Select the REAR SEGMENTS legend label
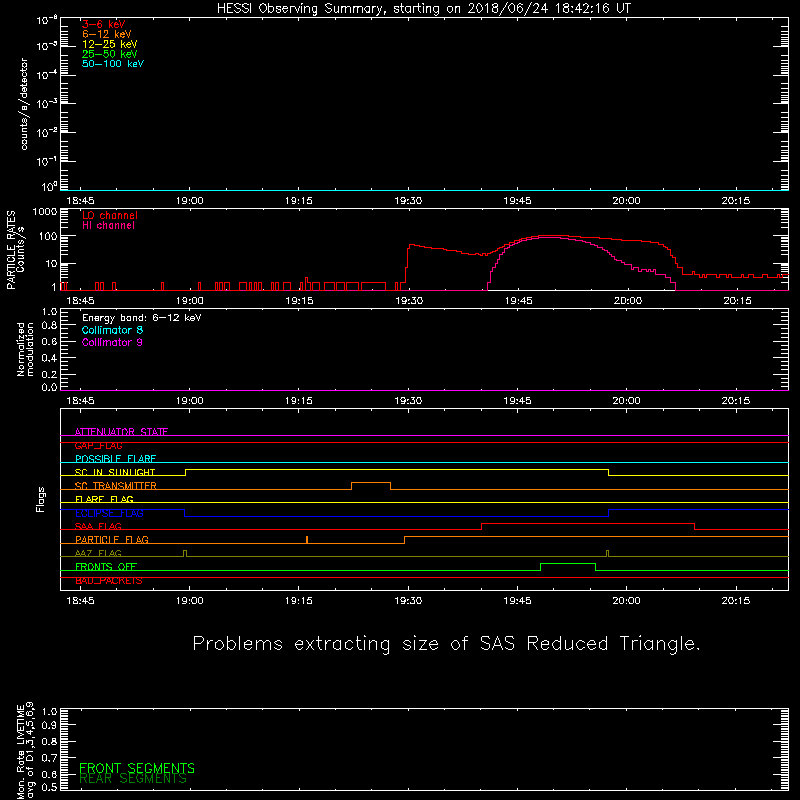800x800 pixels. (133, 779)
